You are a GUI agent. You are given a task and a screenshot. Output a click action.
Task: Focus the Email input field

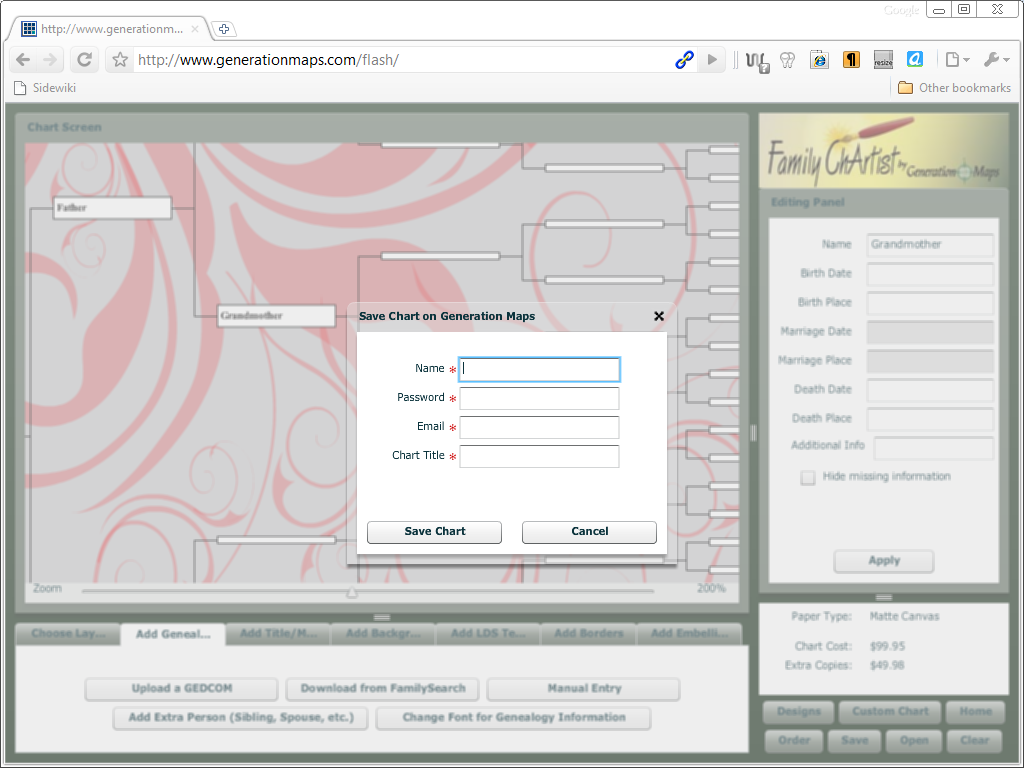pyautogui.click(x=539, y=427)
